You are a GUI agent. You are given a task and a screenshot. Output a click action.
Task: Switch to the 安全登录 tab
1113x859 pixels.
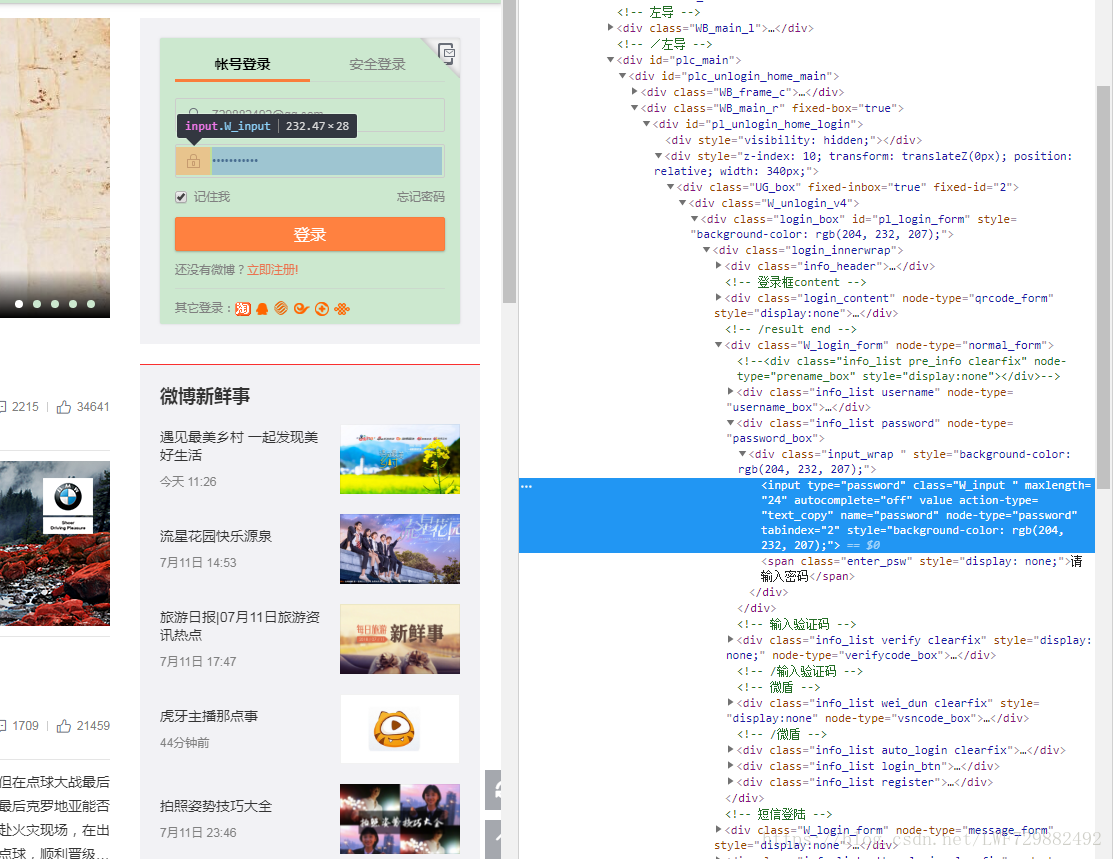tap(377, 64)
